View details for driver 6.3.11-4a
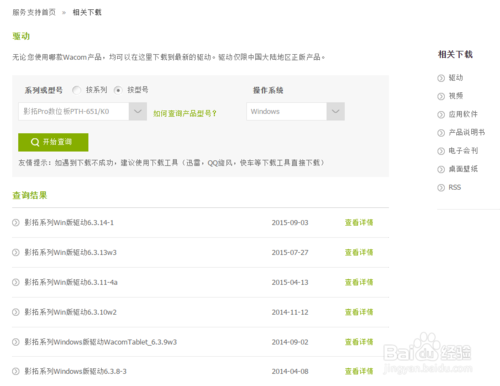Screen dimensions: 500x386 point(359,282)
